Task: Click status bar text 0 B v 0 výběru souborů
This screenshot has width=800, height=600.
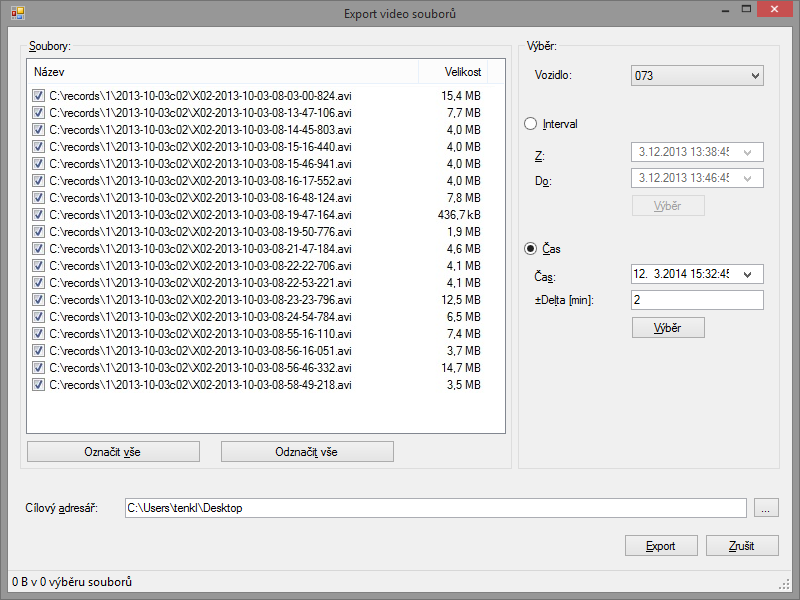Action: 72,582
